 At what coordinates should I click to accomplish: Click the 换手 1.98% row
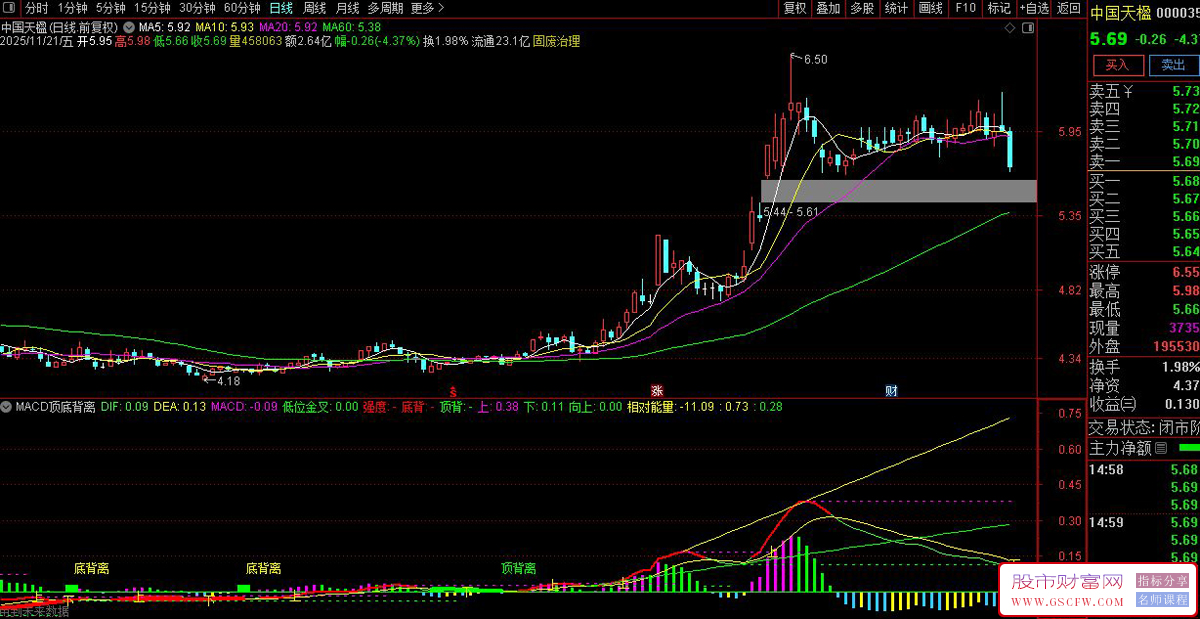tap(1144, 367)
